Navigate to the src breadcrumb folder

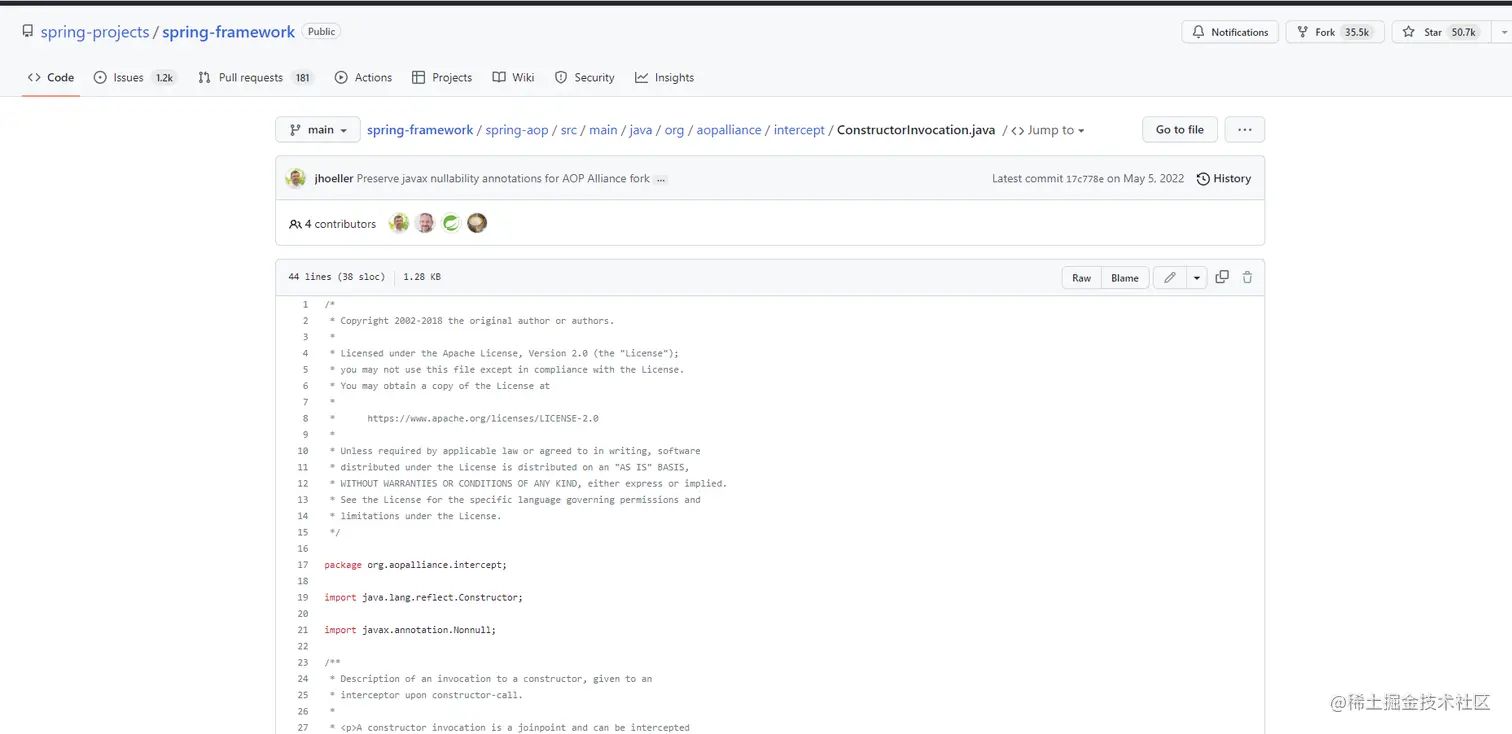(569, 130)
